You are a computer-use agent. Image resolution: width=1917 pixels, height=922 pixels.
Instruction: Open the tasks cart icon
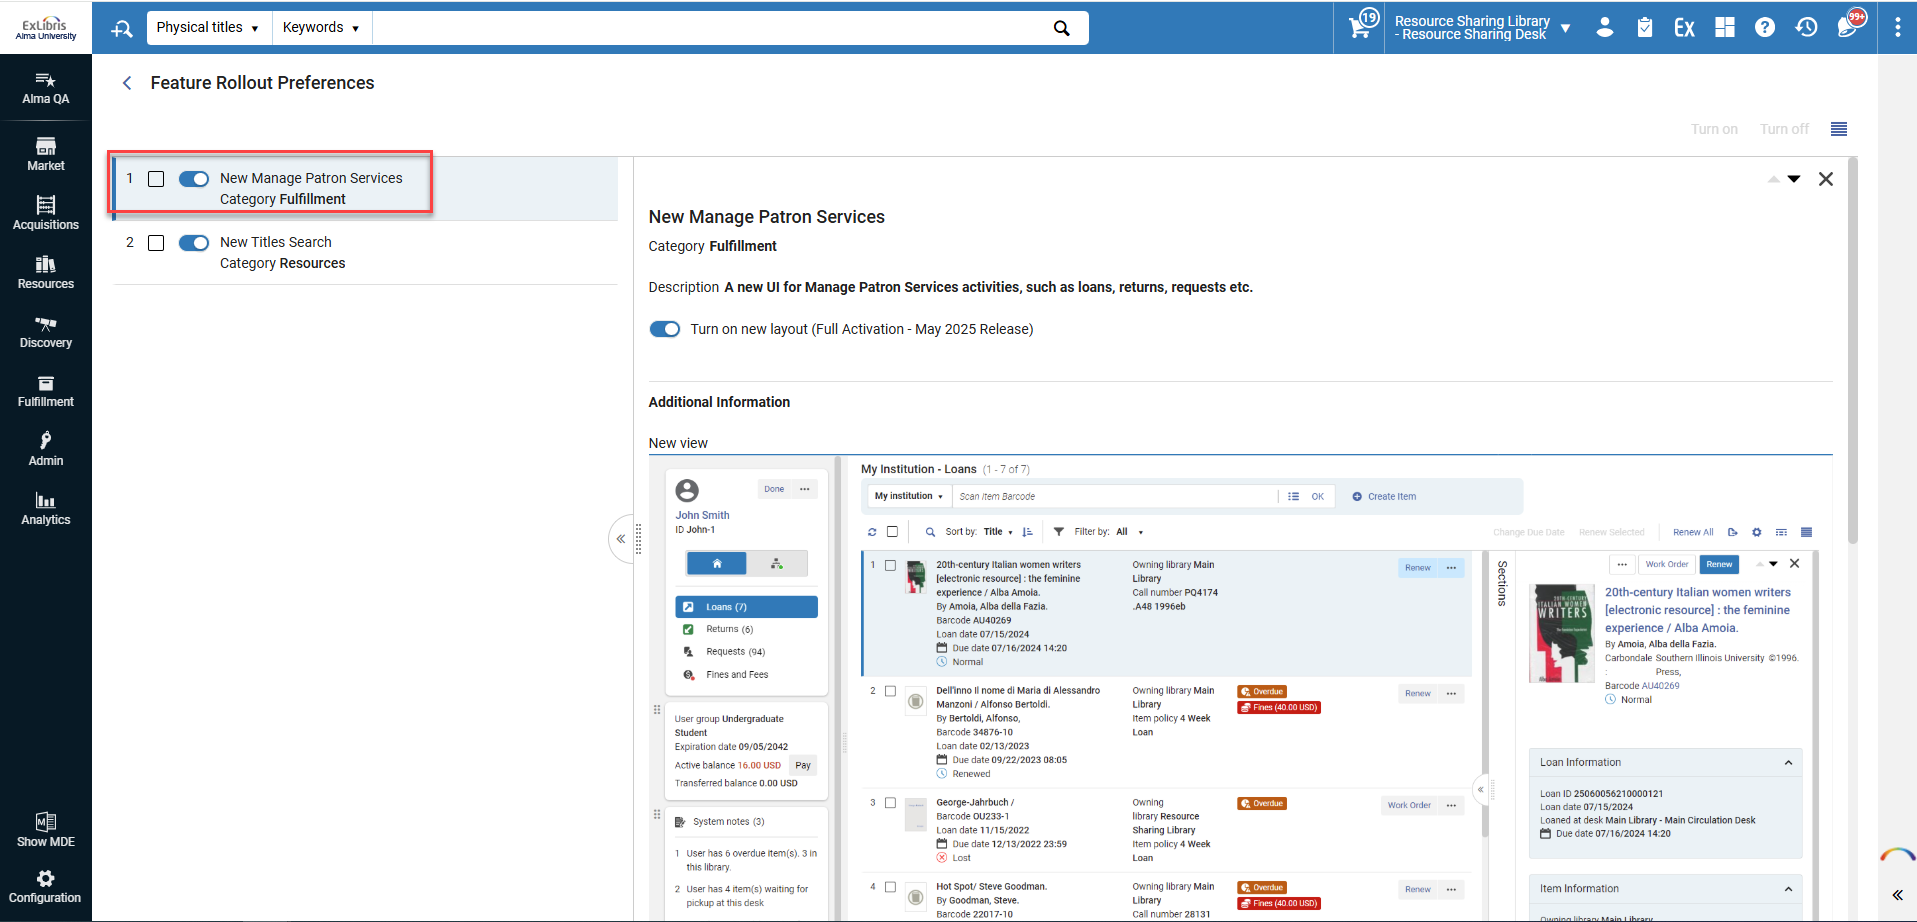tap(1361, 27)
